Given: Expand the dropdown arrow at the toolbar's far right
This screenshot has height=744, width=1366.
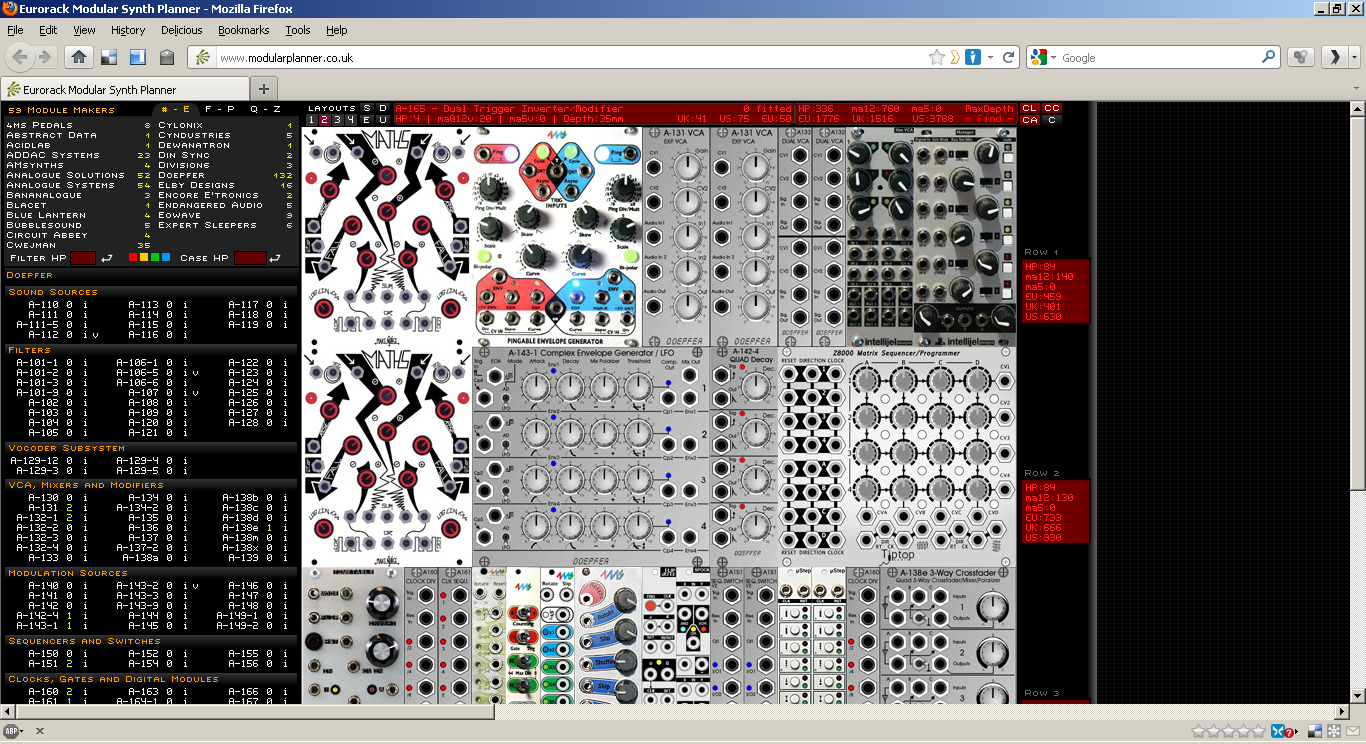Looking at the screenshot, I should pos(1355,57).
